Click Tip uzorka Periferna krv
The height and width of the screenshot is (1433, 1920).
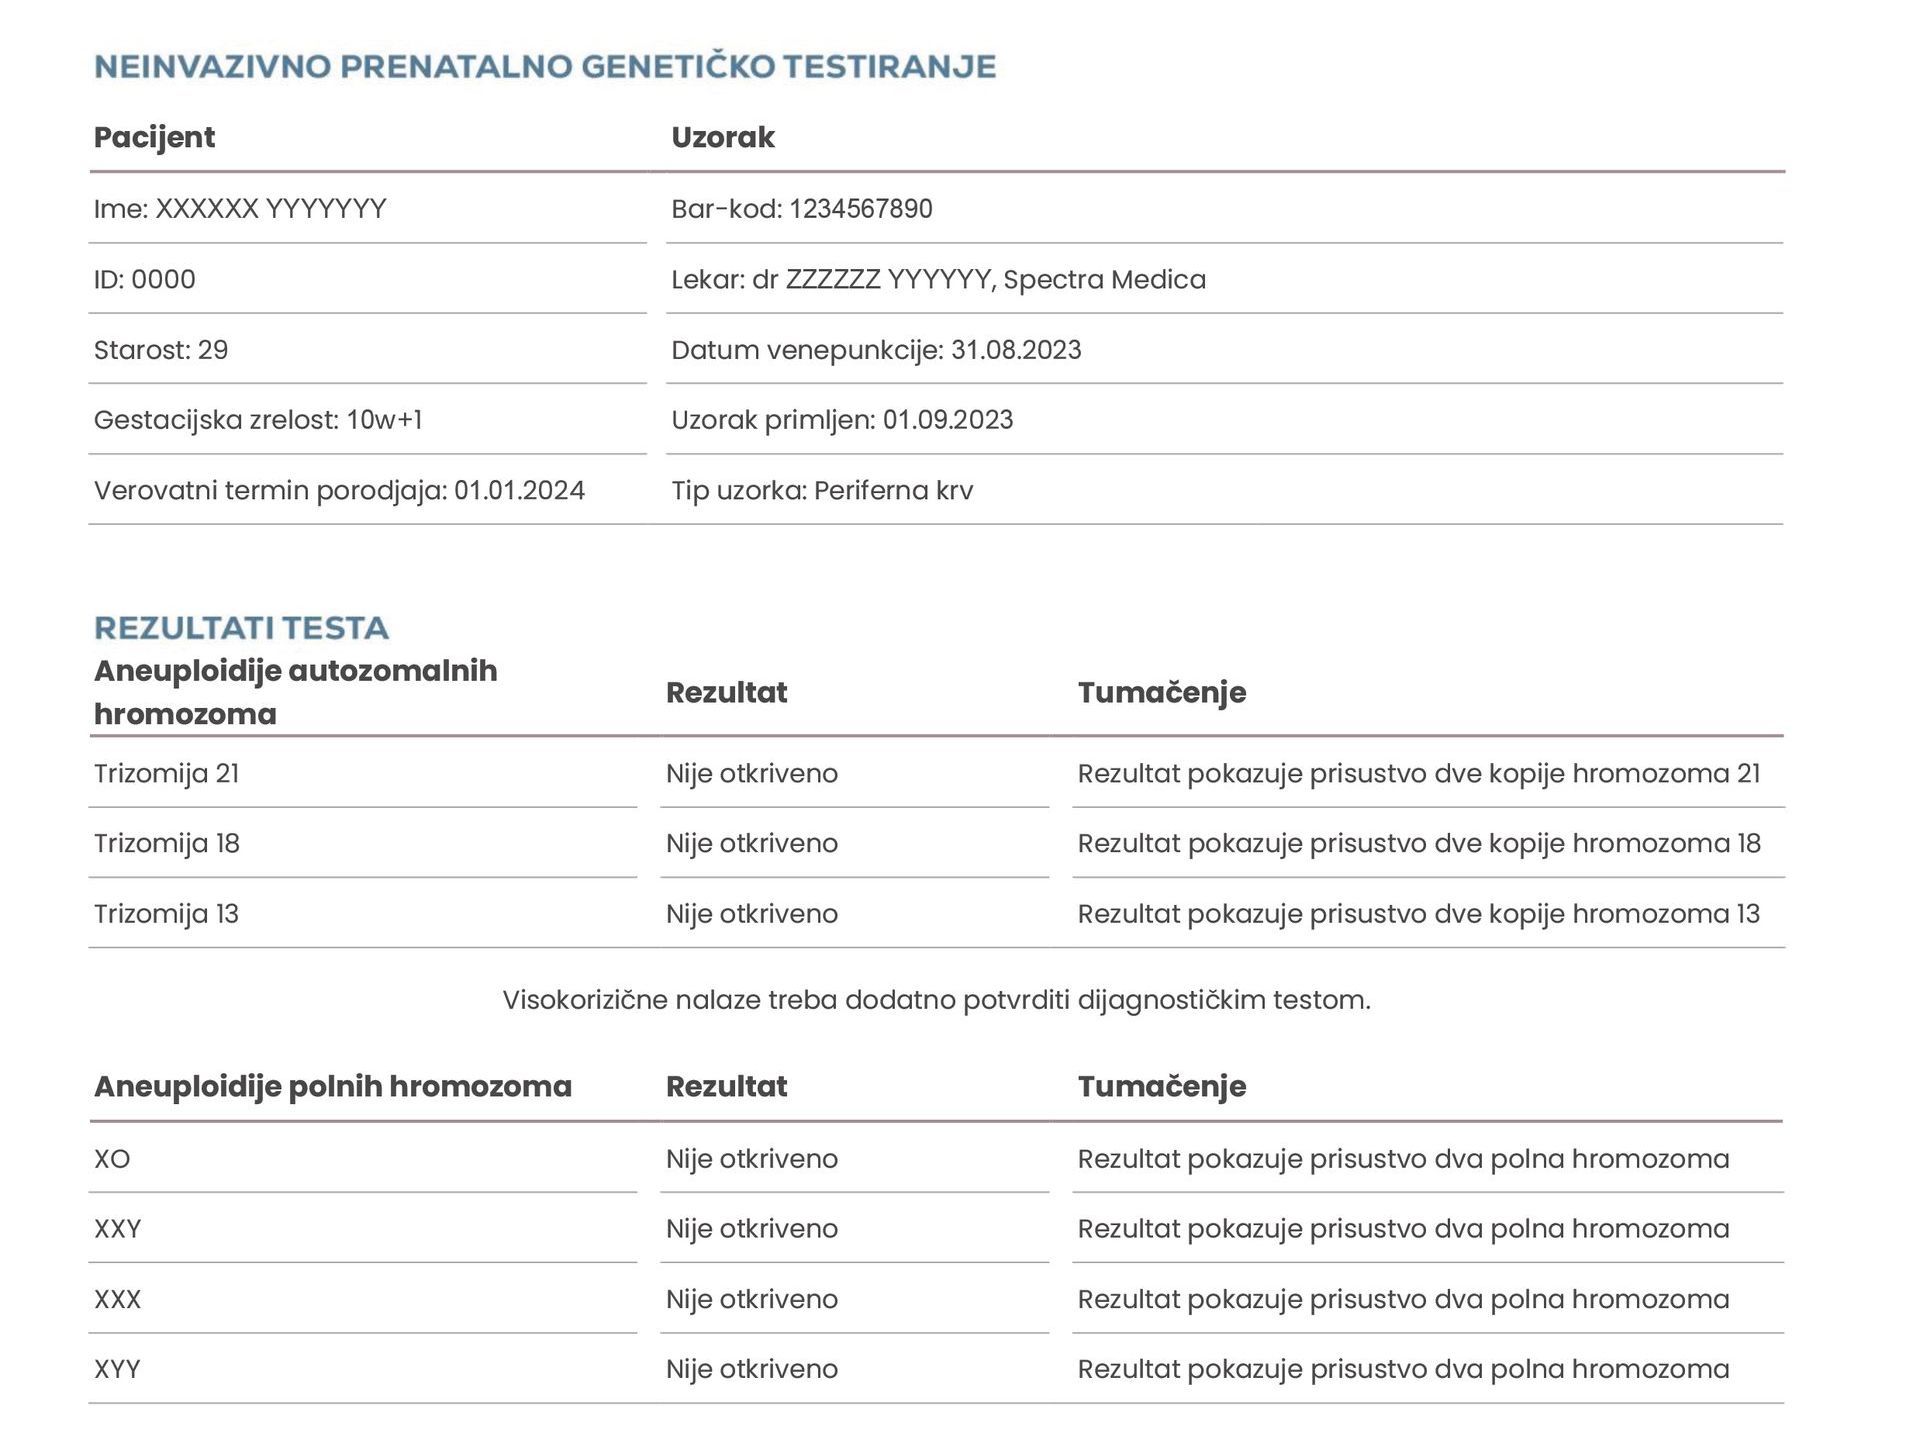coord(822,491)
